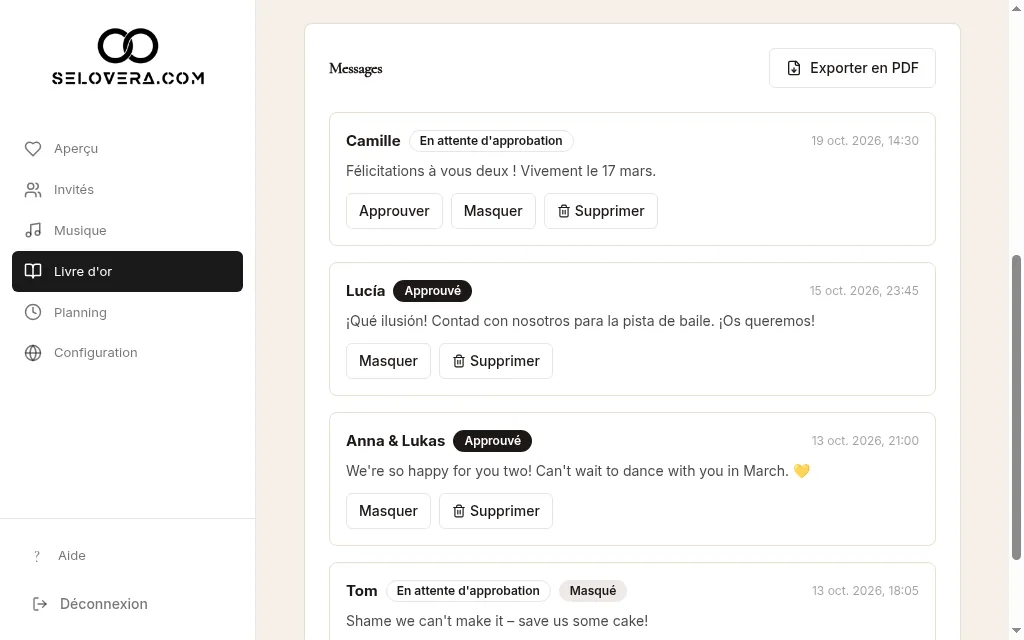
Task: Click the sender name Anna & Lukas
Action: 395,441
